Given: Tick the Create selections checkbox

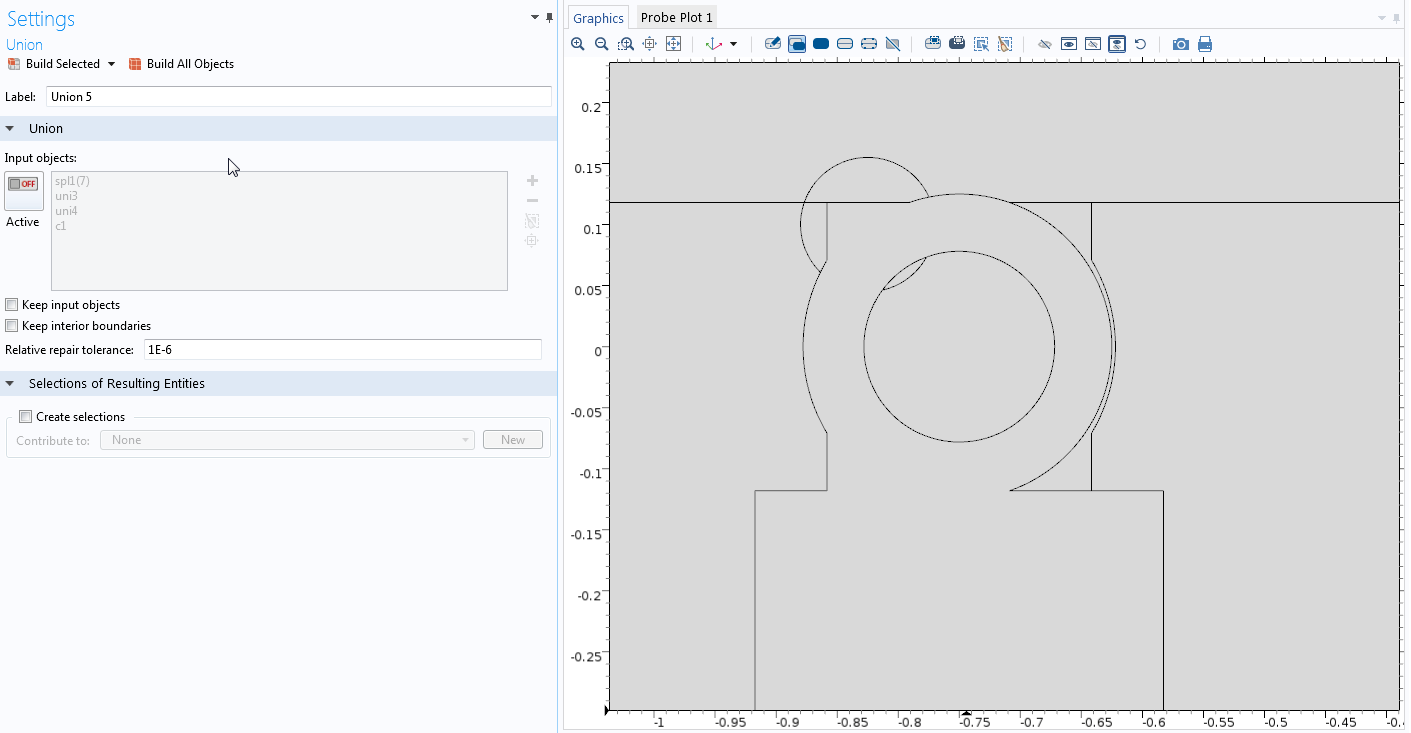Looking at the screenshot, I should coord(26,417).
